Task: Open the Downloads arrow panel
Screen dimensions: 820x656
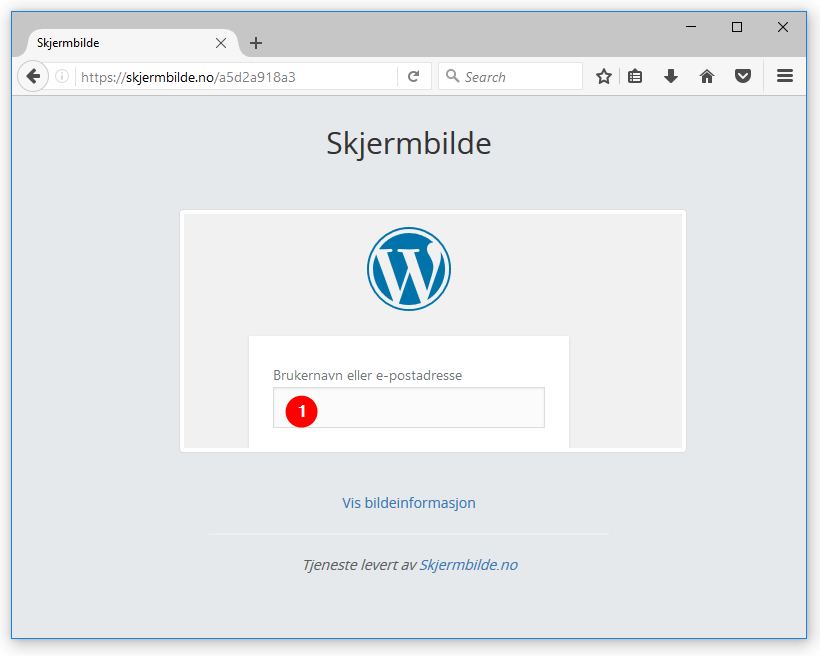Action: [671, 77]
